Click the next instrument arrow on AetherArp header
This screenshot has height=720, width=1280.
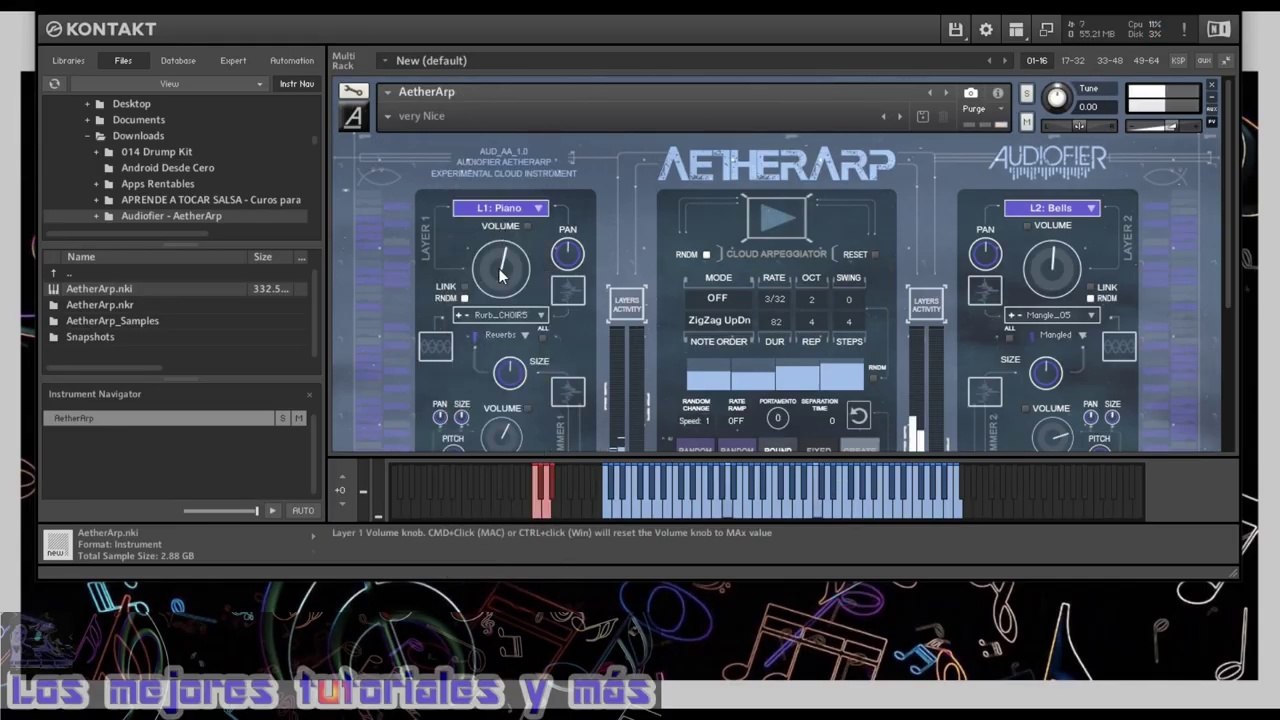point(946,92)
